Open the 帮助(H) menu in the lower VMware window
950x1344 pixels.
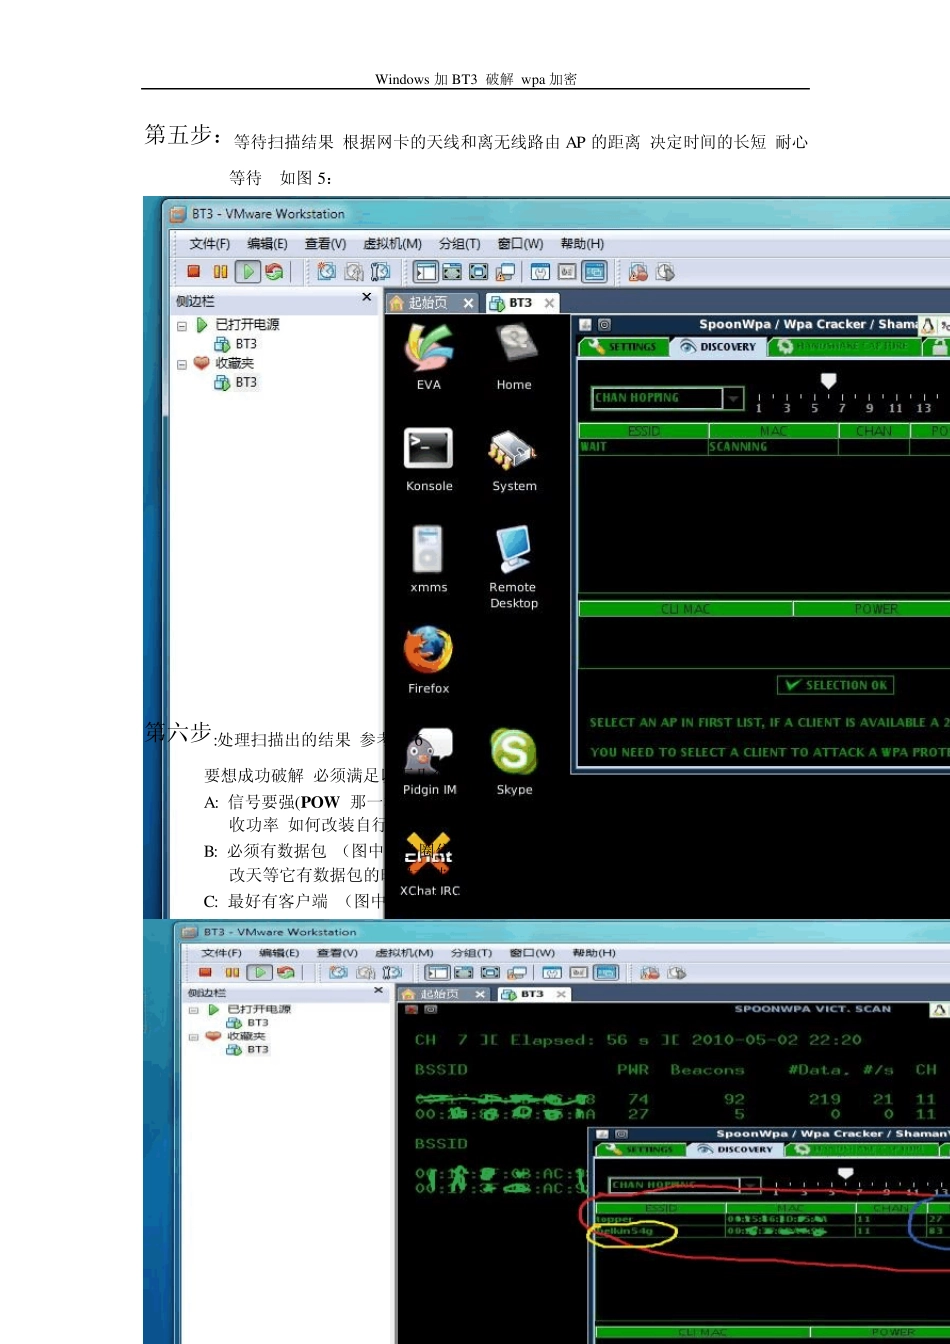point(594,953)
